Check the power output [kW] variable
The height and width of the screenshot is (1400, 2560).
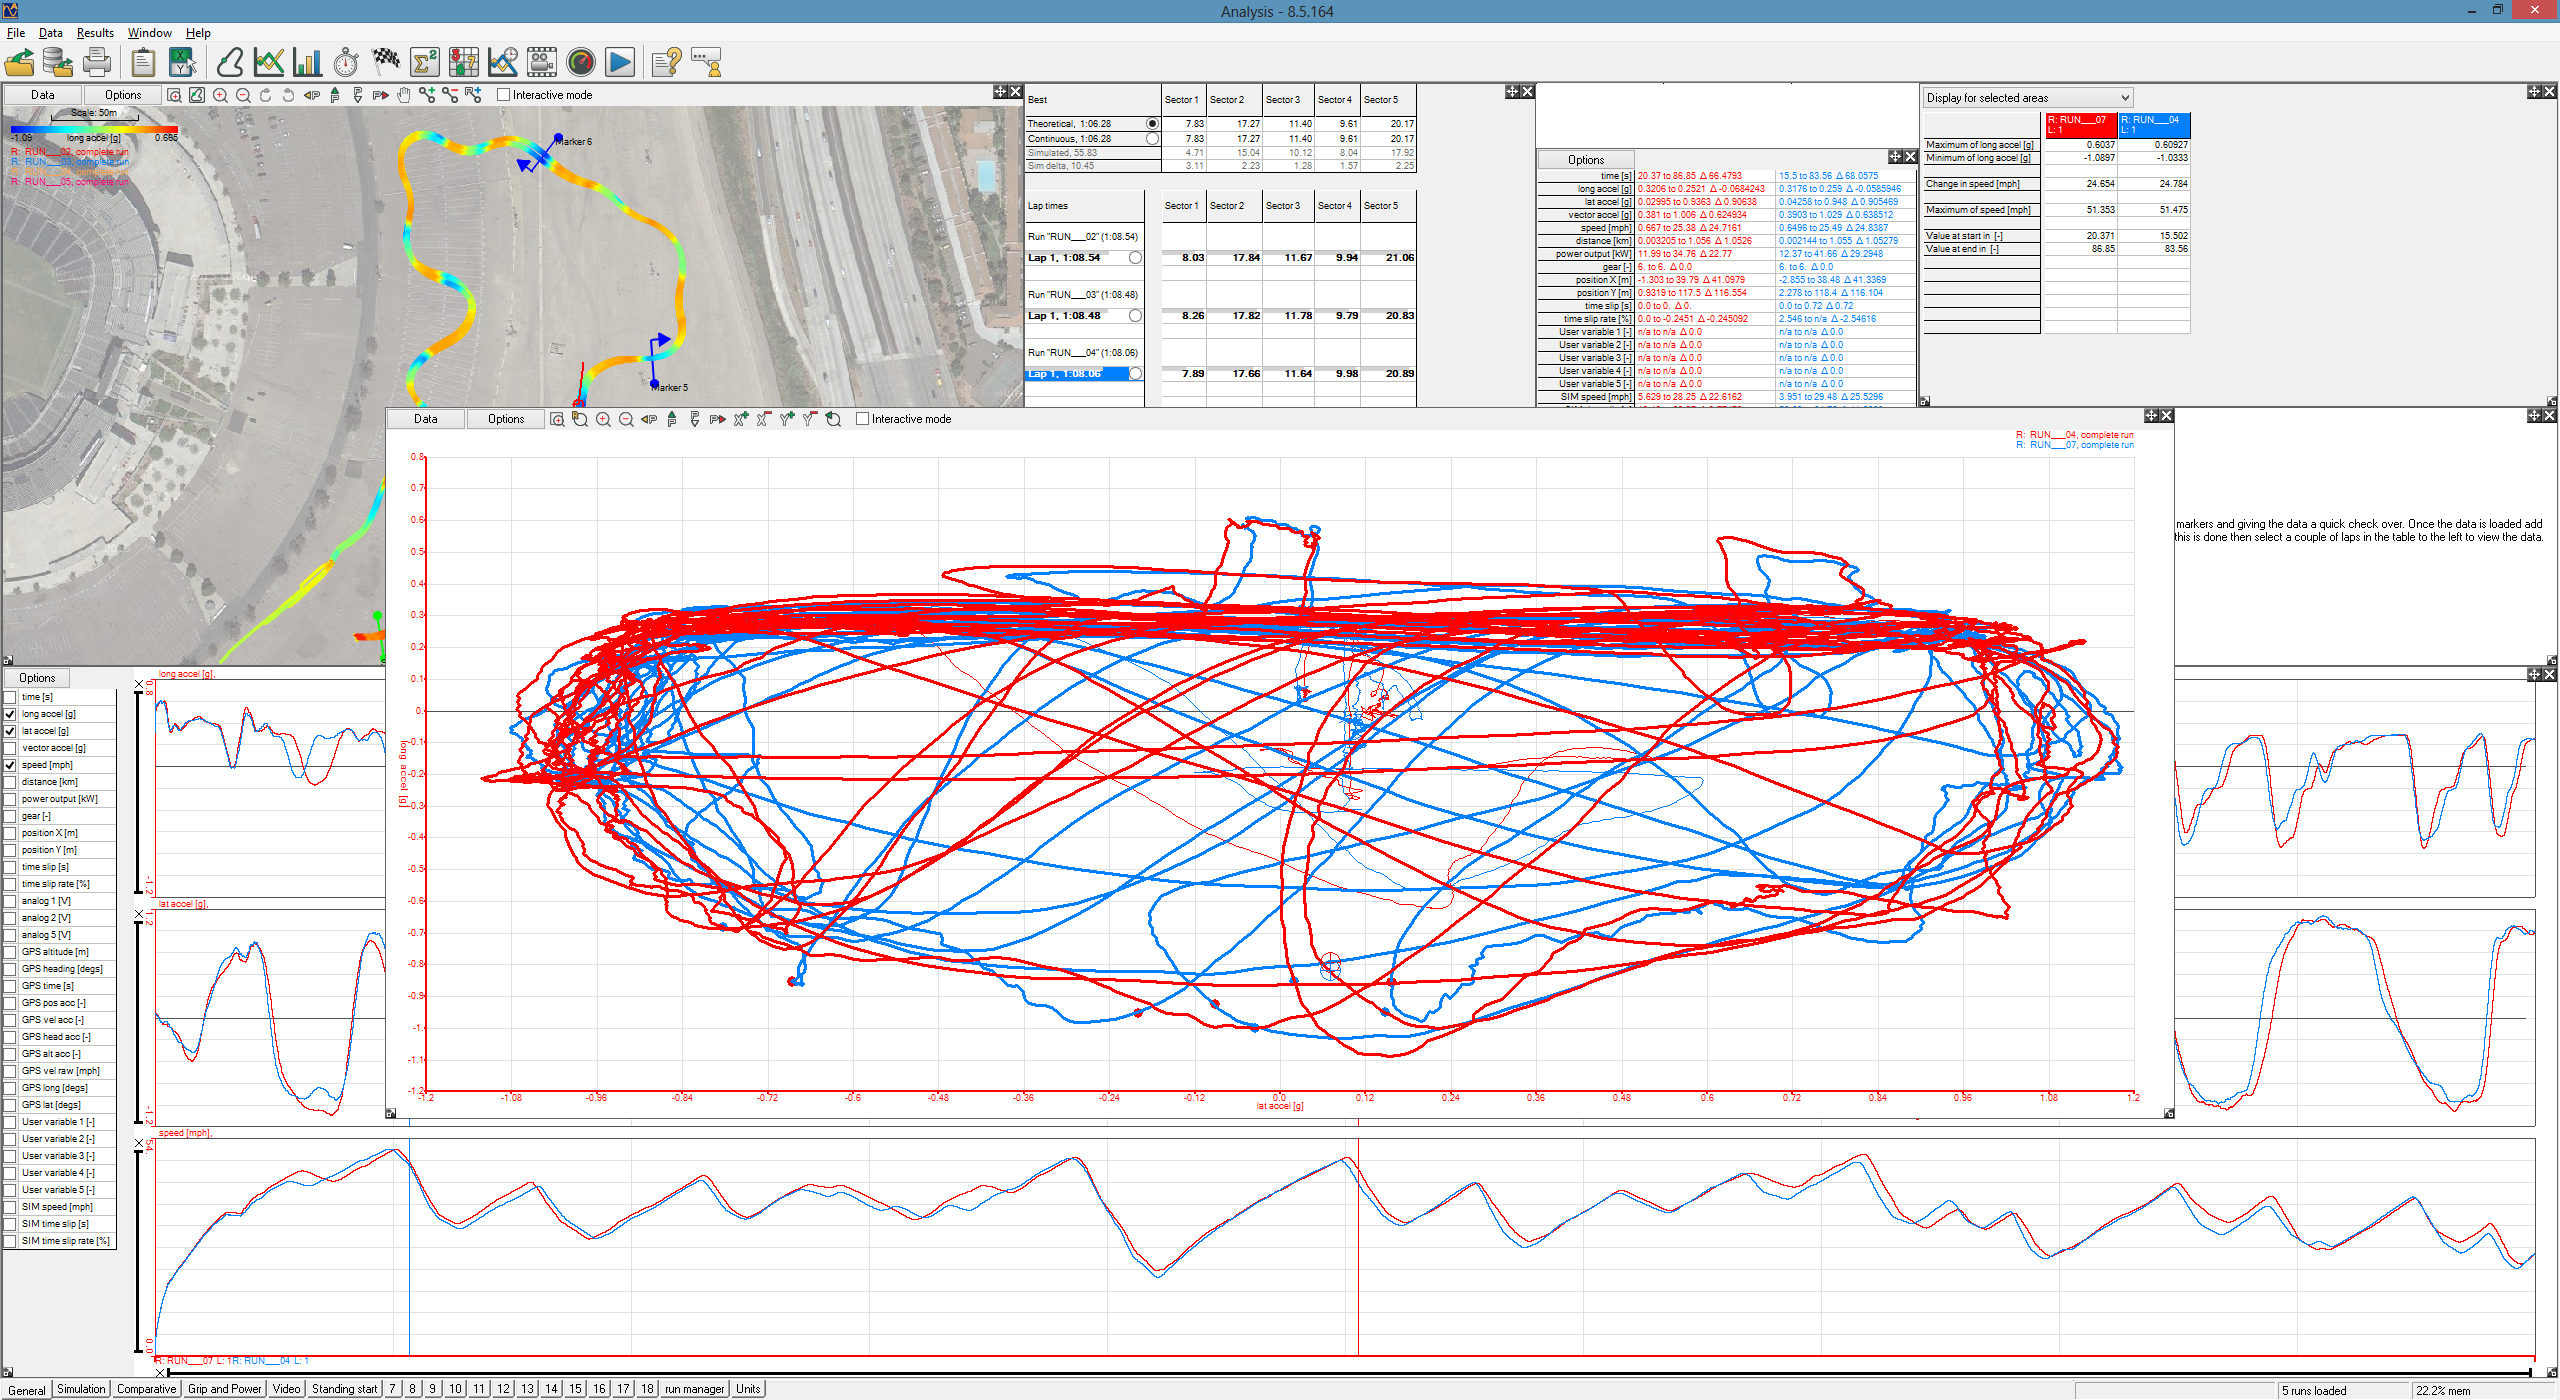[x=11, y=799]
